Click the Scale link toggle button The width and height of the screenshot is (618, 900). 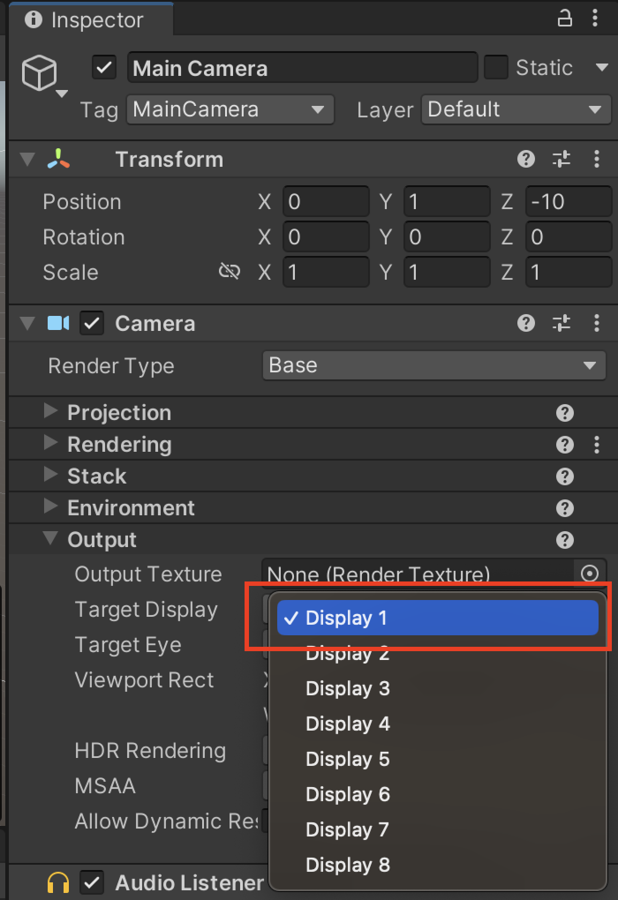point(230,272)
